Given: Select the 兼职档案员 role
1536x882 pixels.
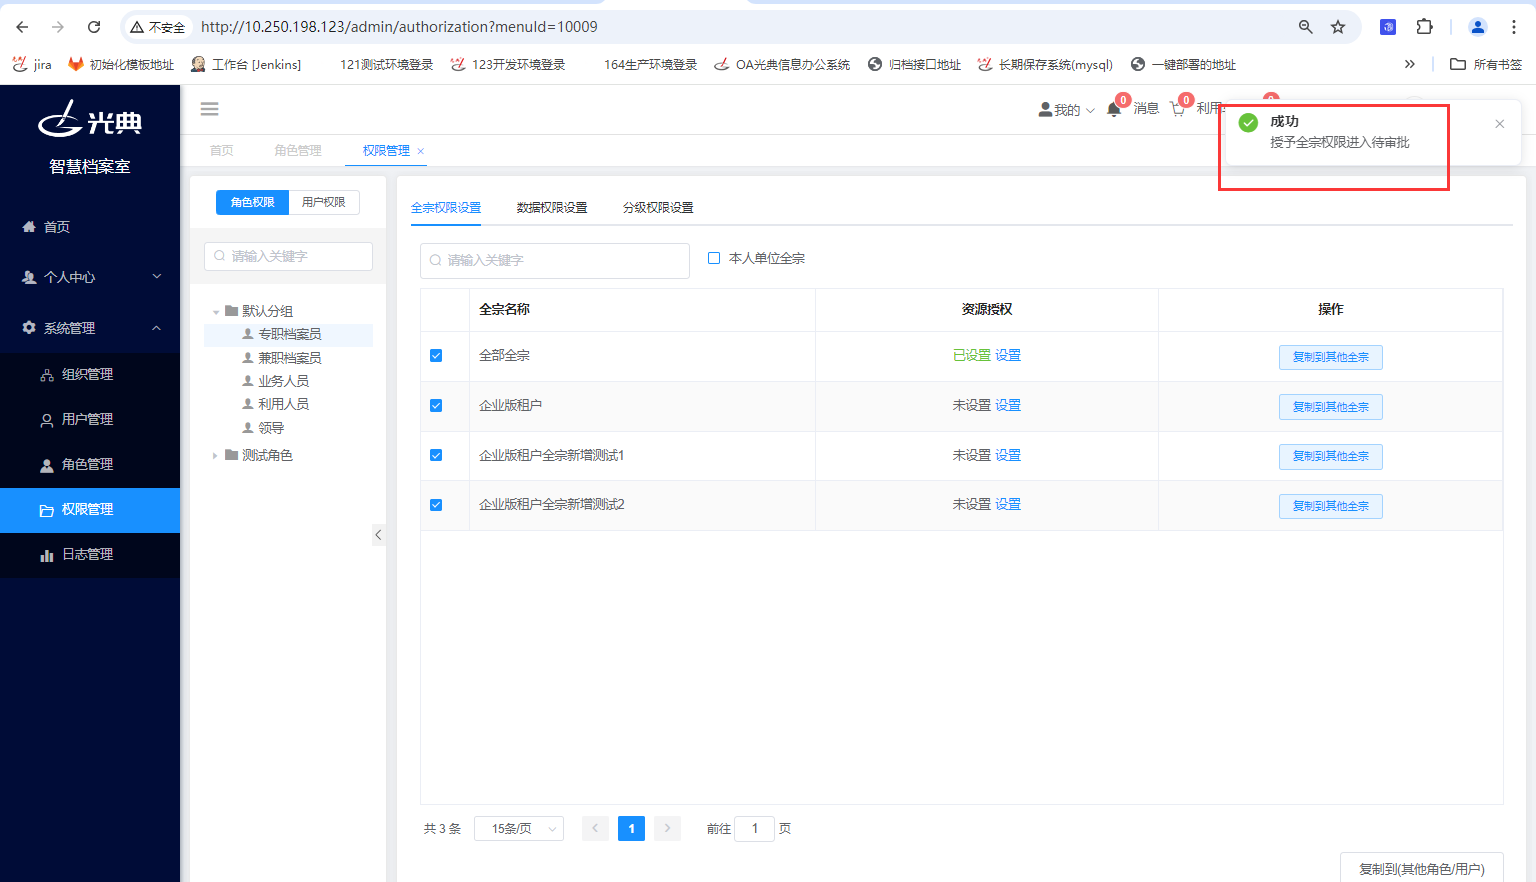Looking at the screenshot, I should 289,358.
